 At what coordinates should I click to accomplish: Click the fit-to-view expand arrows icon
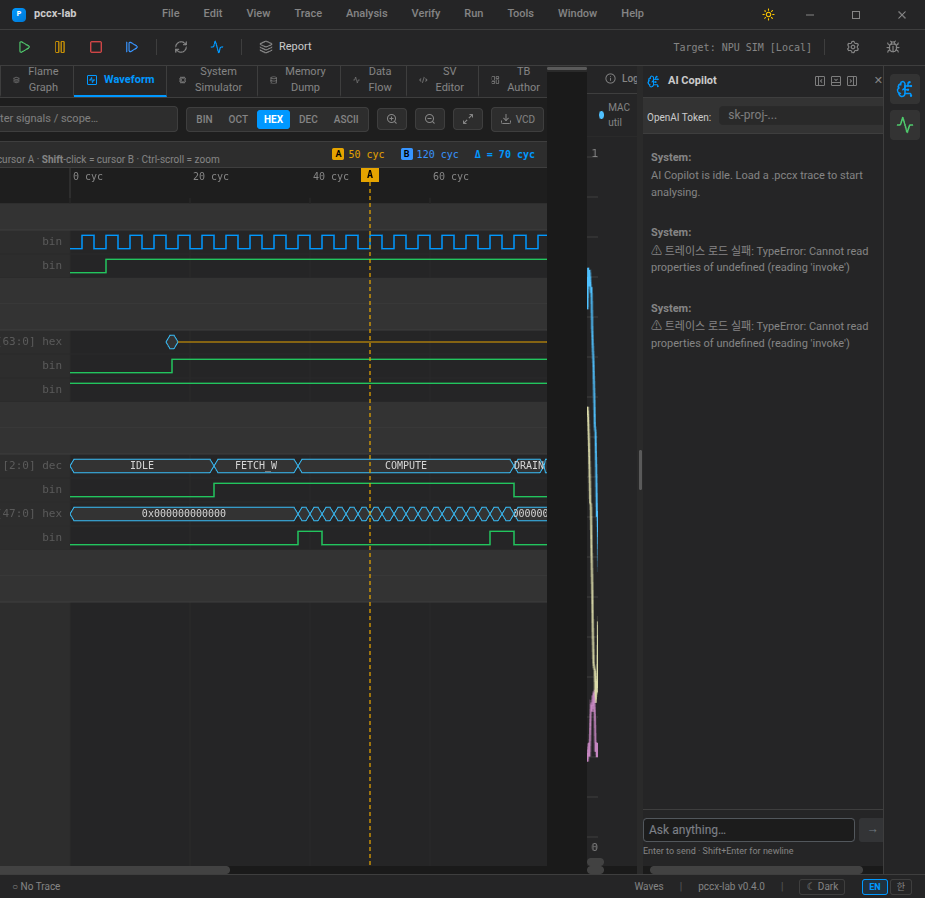[468, 119]
